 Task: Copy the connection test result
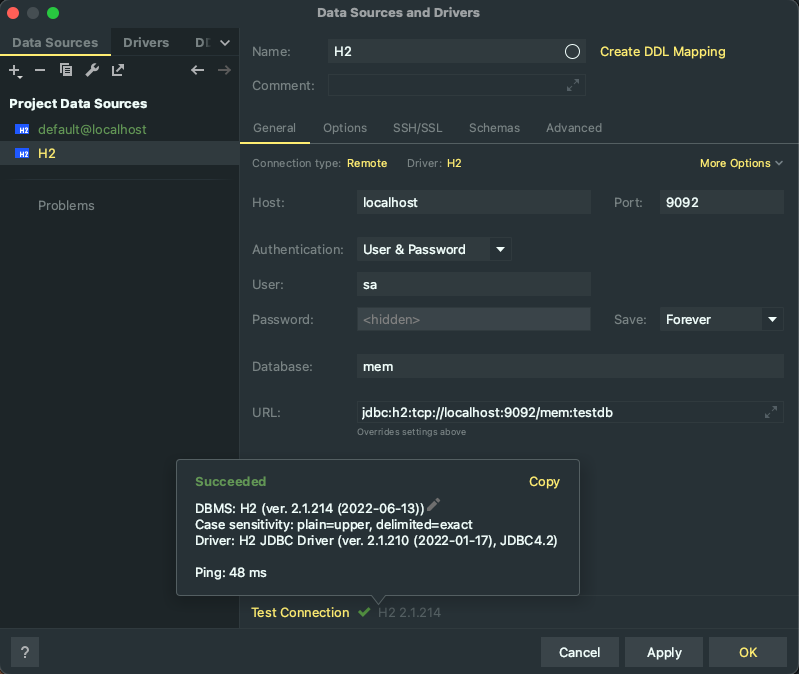(x=544, y=481)
